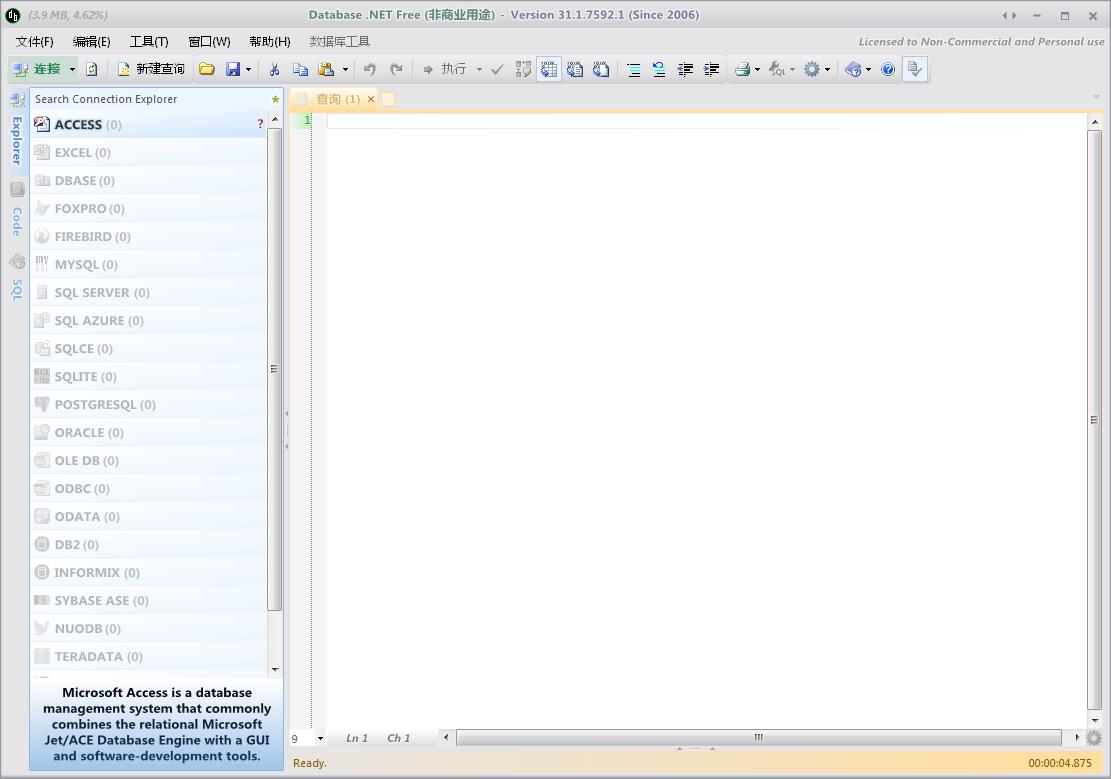This screenshot has width=1111, height=779.
Task: Click the increase indent icon
Action: [x=711, y=69]
